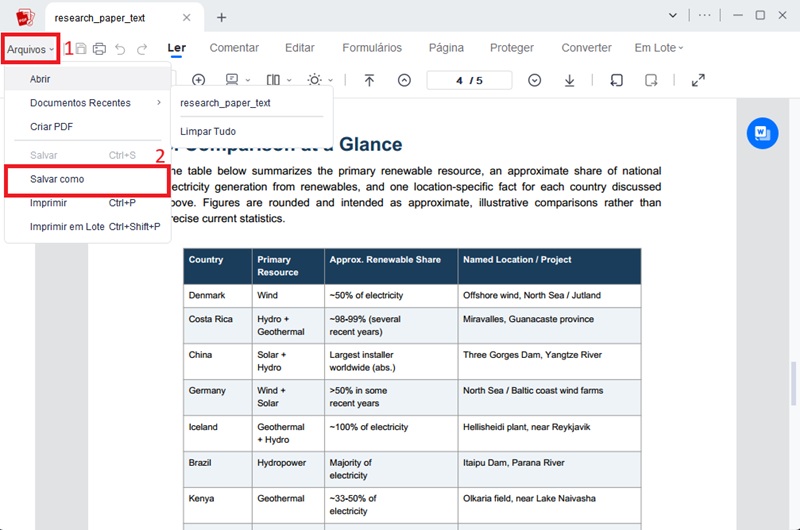
Task: Open the Formulários tab
Action: (x=372, y=48)
